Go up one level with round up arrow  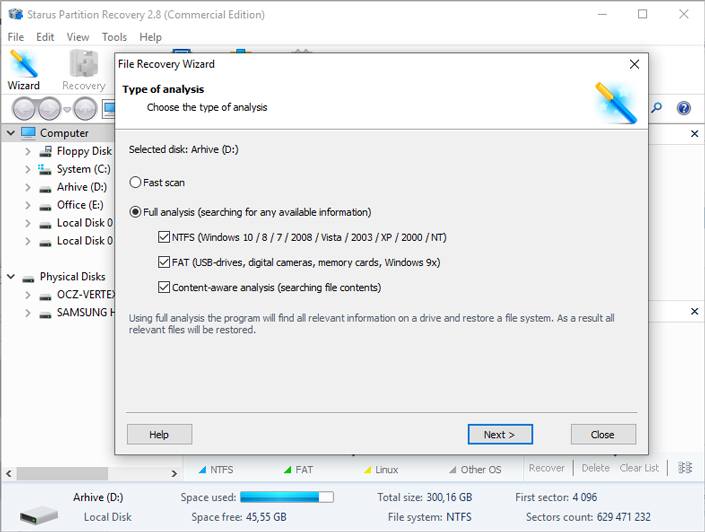[85, 109]
